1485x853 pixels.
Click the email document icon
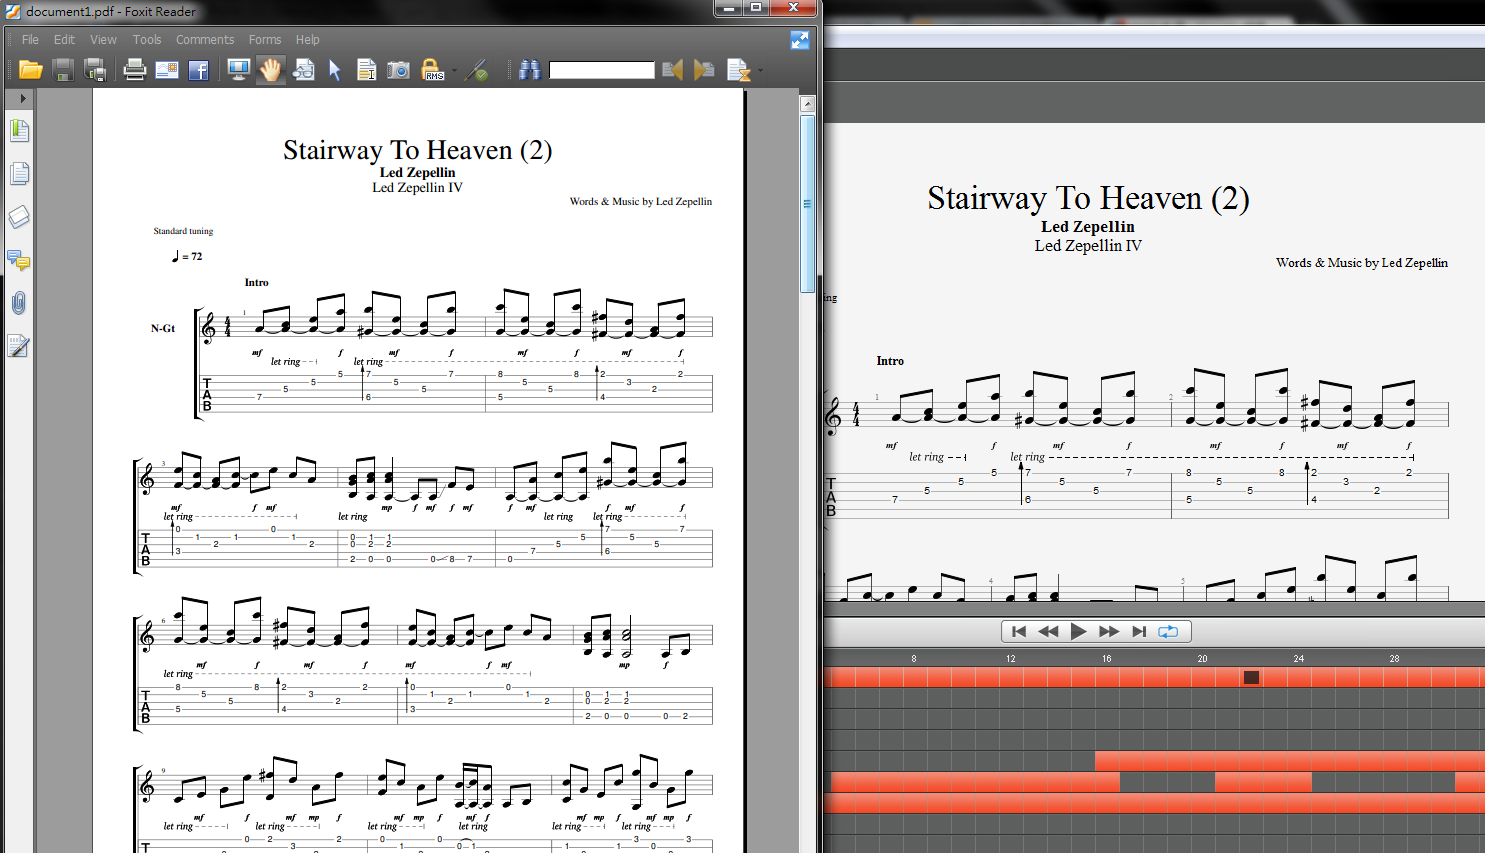(x=167, y=70)
